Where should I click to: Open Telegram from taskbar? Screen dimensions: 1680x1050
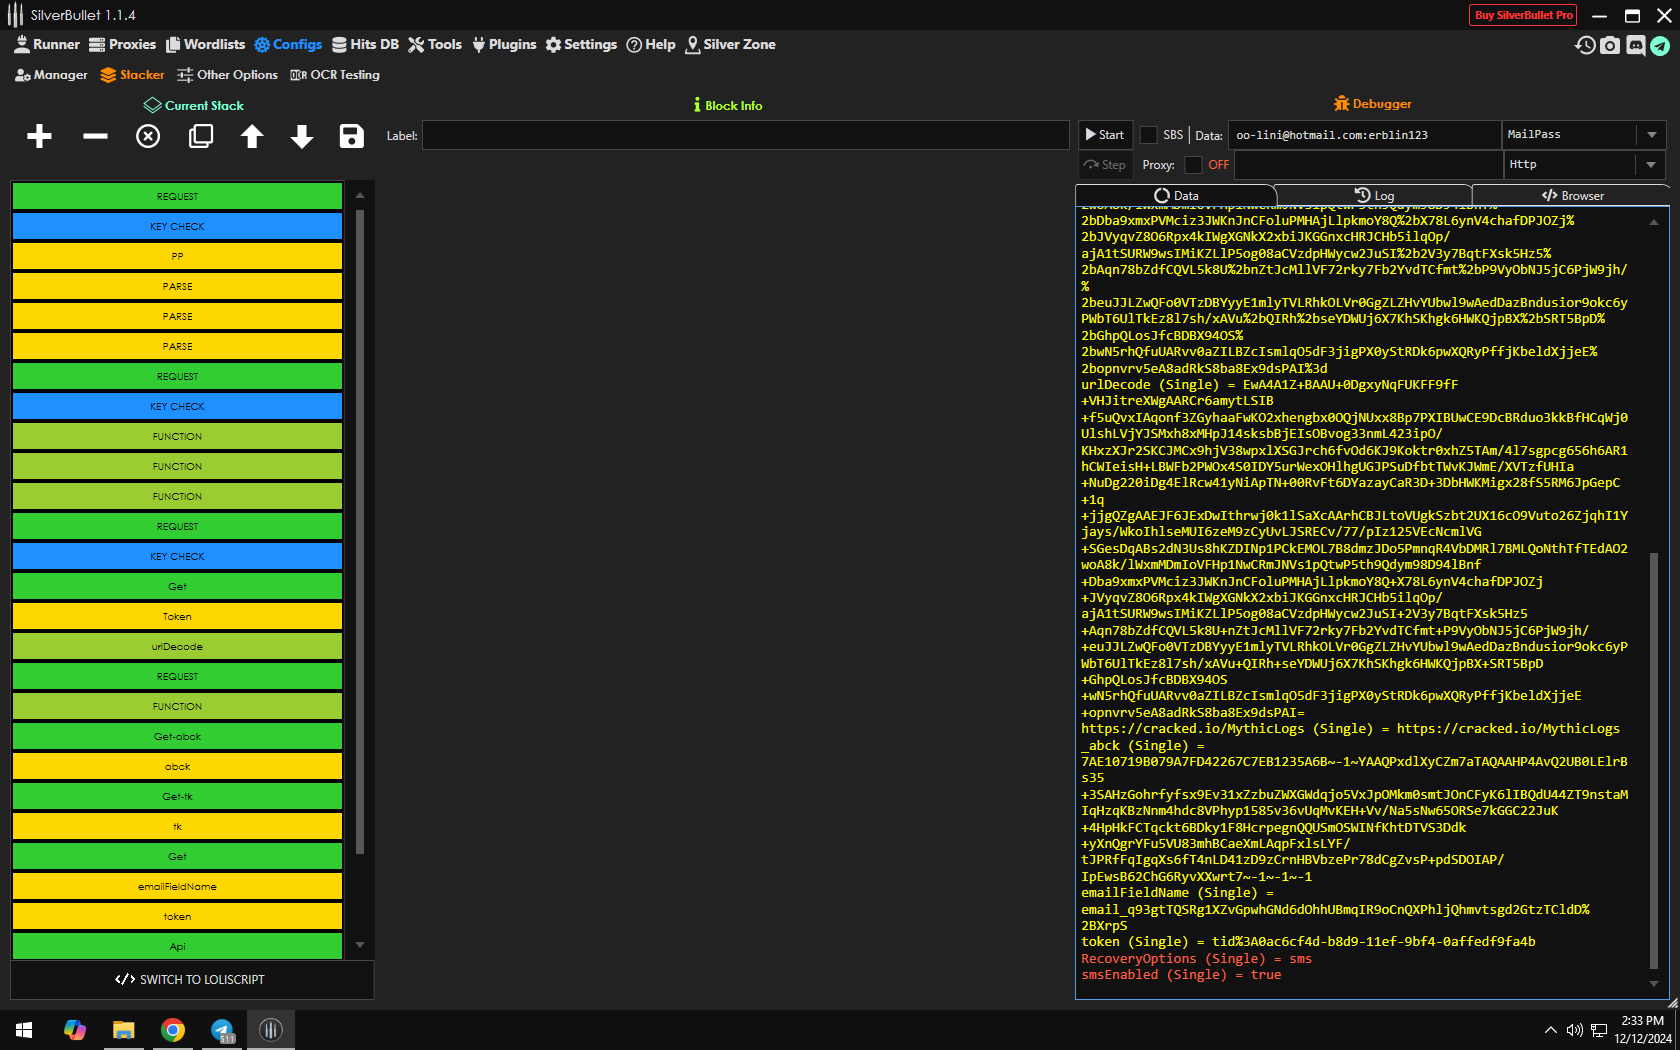(222, 1030)
